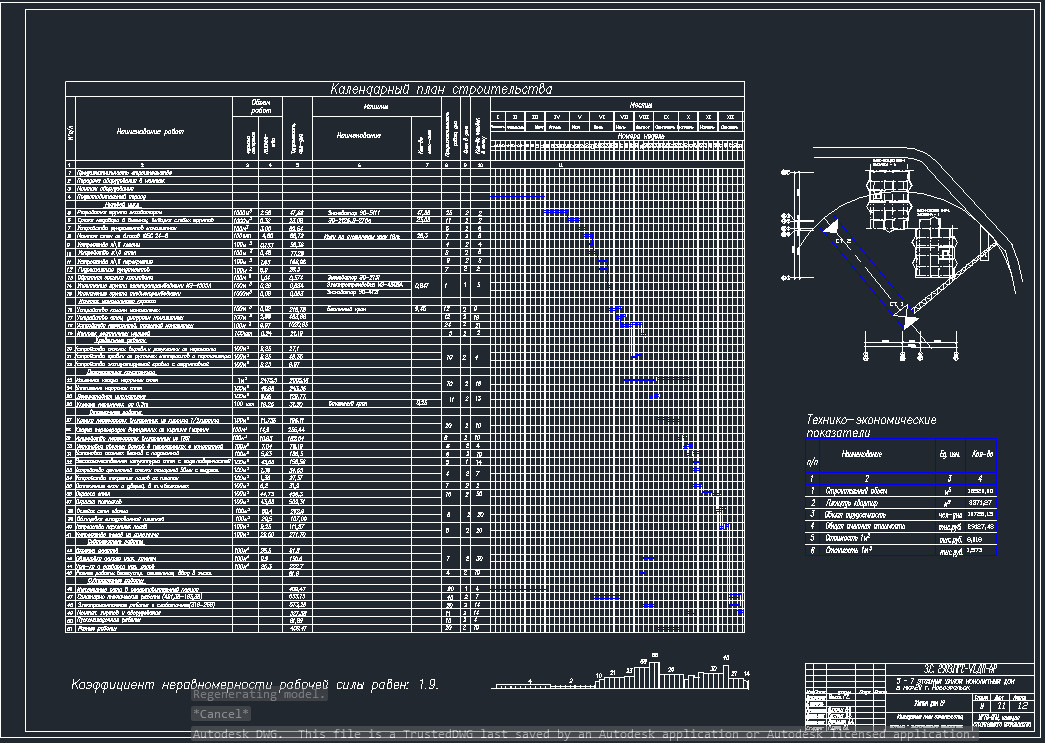Click the 'Машины' column header

[x=348, y=106]
